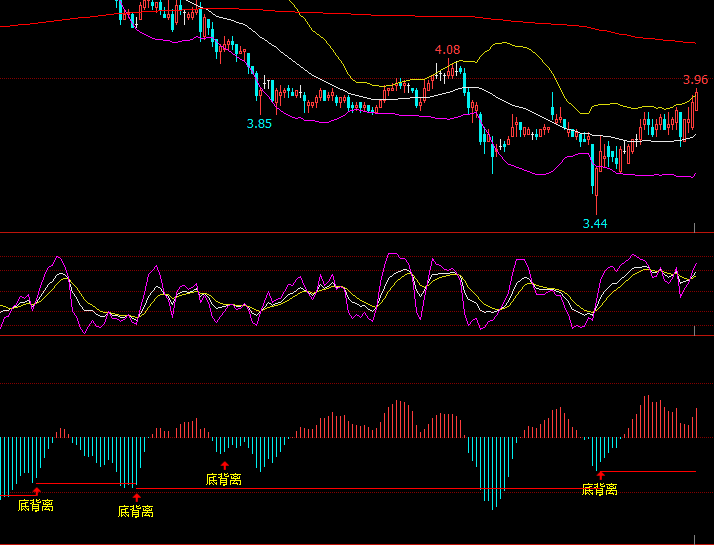The width and height of the screenshot is (714, 545).
Task: Select the leftmost 底背离 divergence label
Action: tap(36, 506)
